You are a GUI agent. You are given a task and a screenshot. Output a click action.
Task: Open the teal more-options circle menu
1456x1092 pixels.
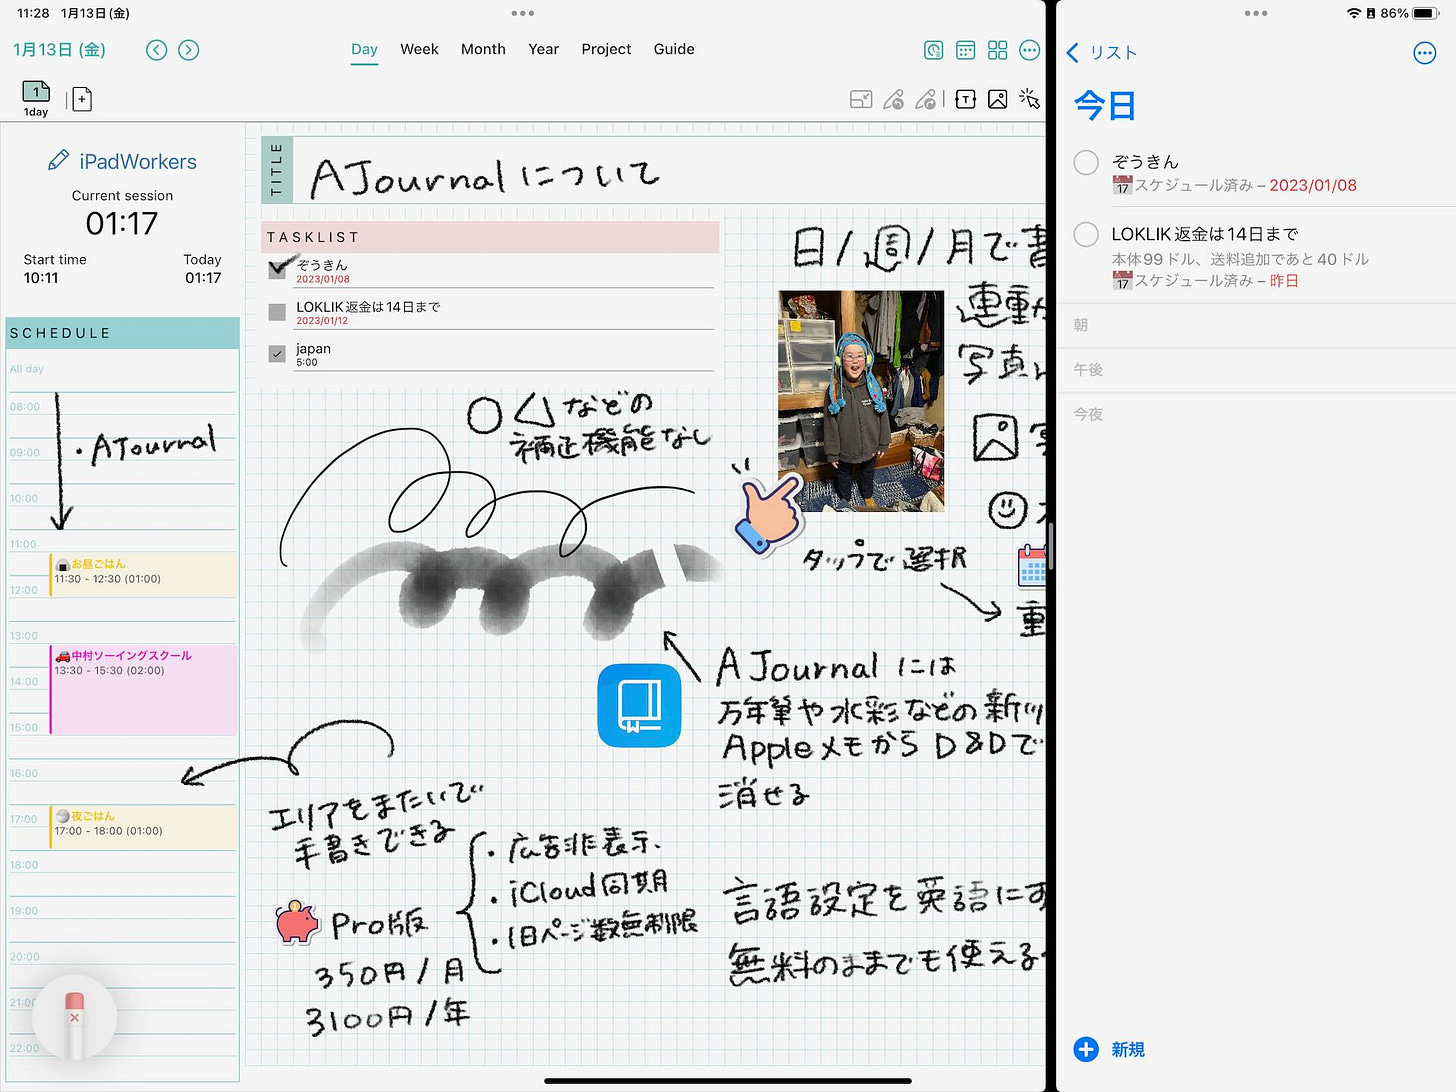point(1029,50)
